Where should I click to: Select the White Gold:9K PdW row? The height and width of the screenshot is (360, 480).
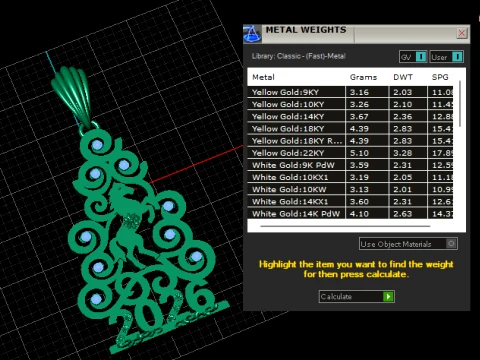tap(350, 165)
